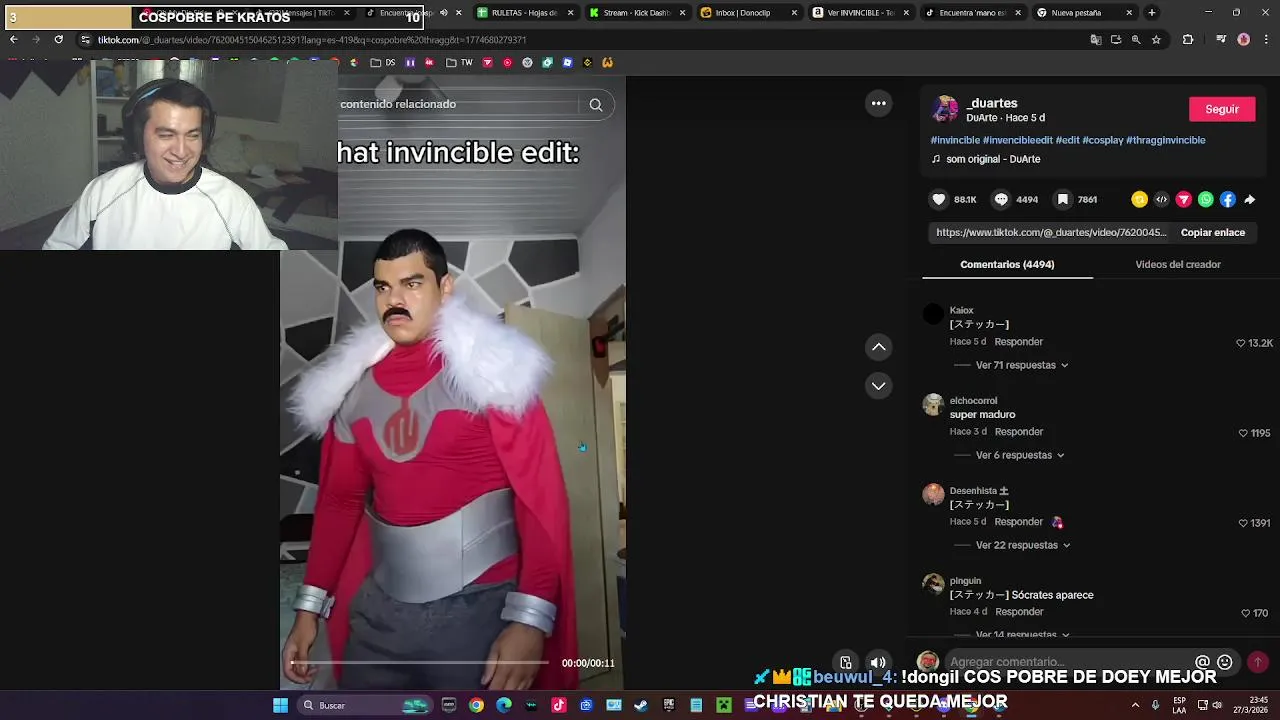1280x720 pixels.
Task: Open the #cosplay hashtag
Action: click(x=1102, y=140)
